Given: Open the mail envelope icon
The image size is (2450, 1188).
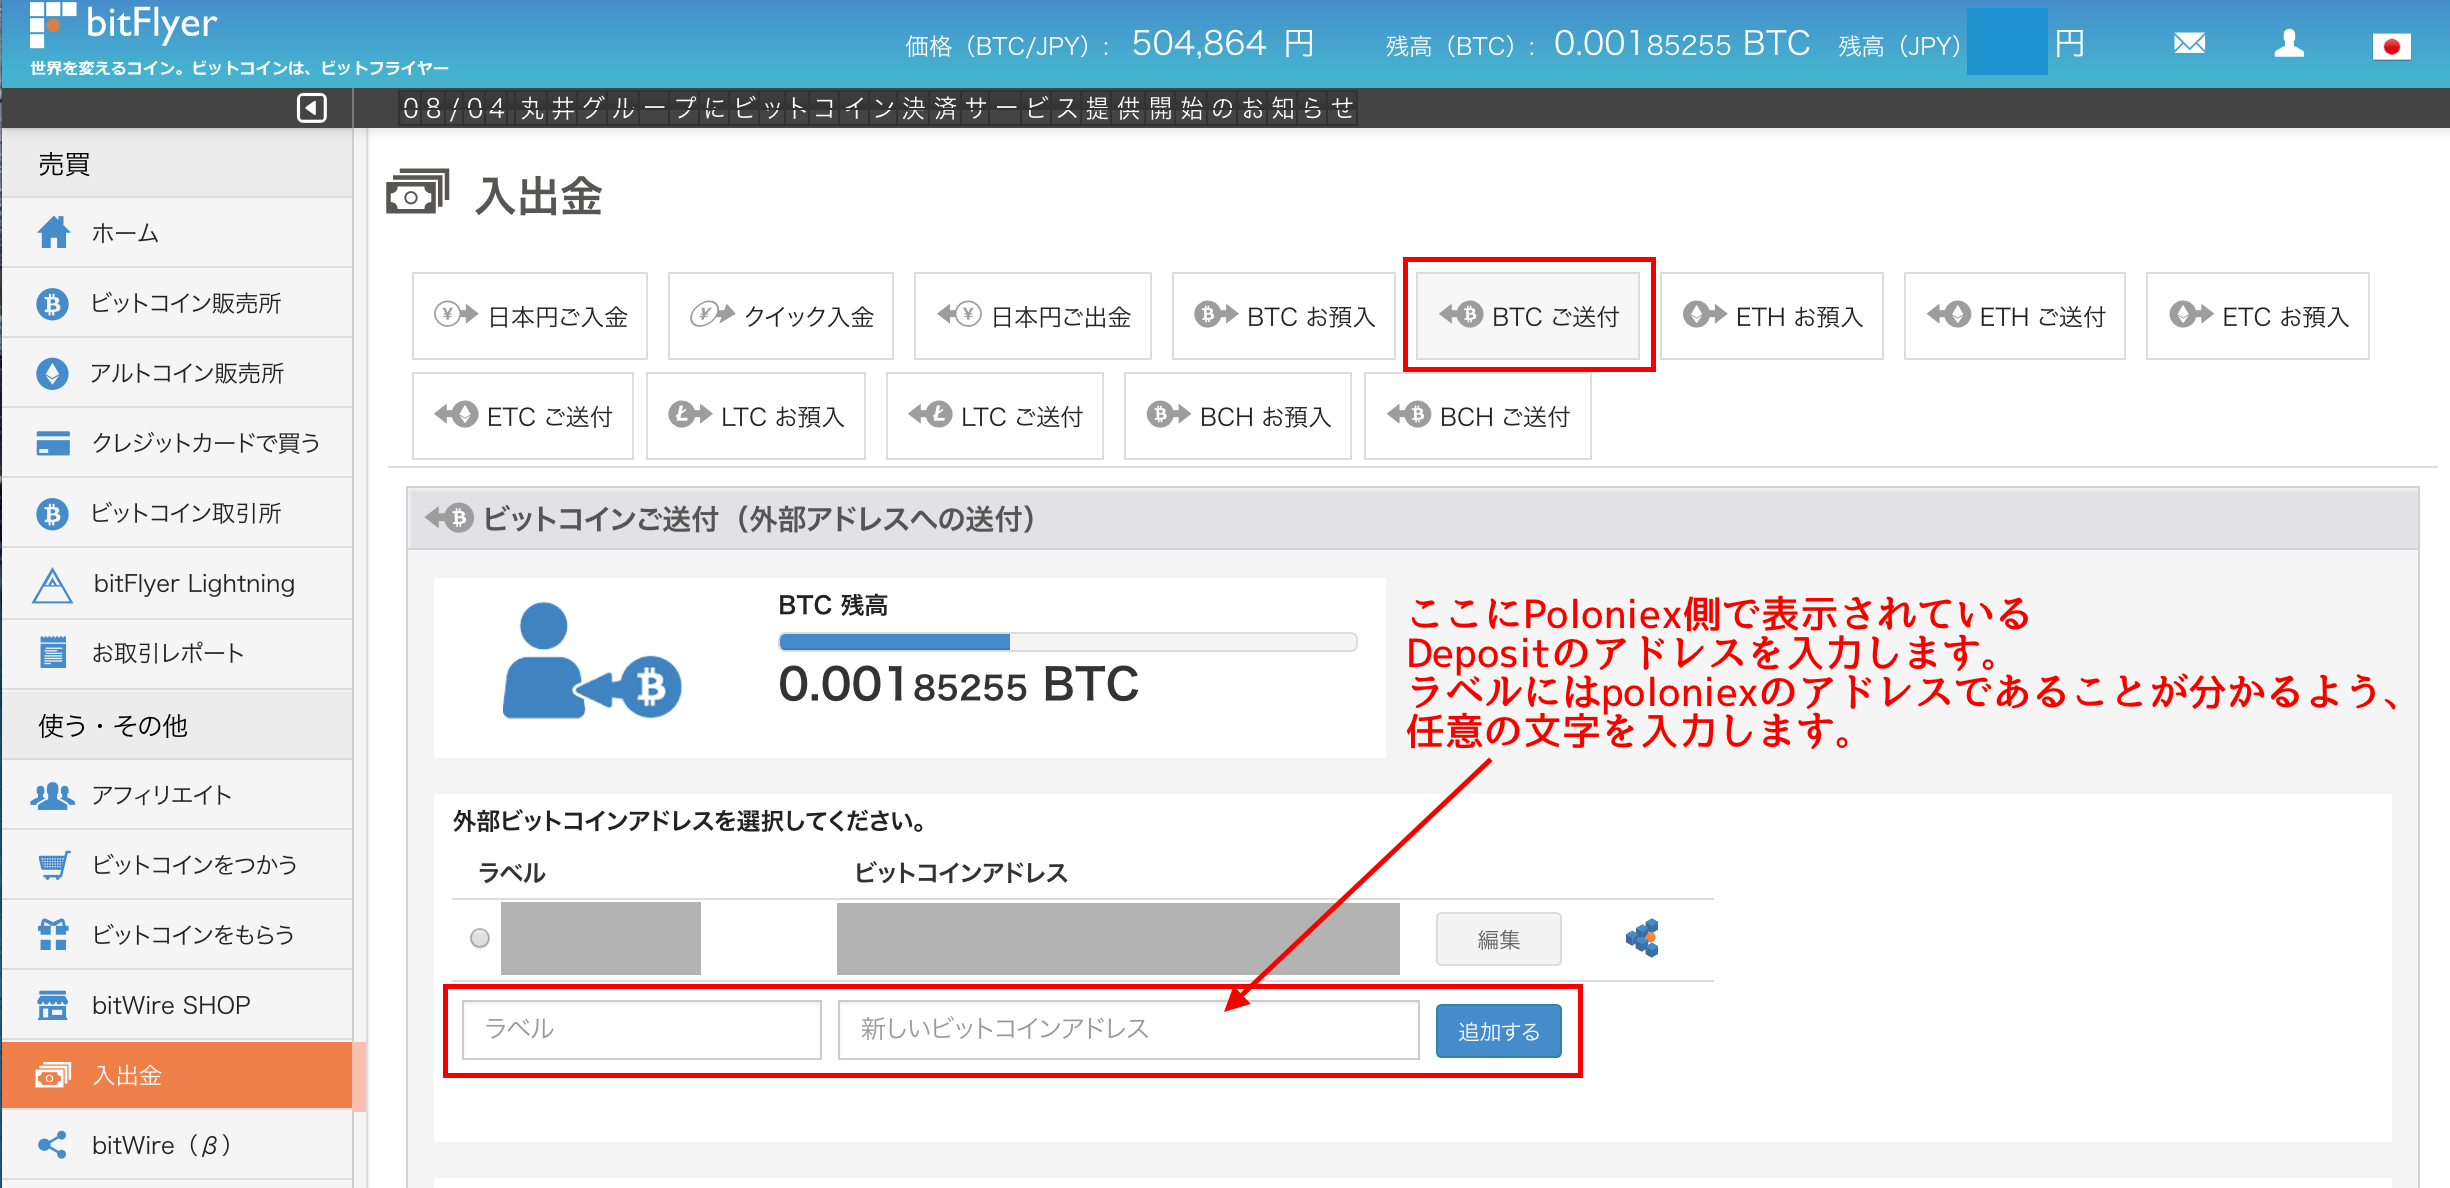Looking at the screenshot, I should coord(2189,44).
